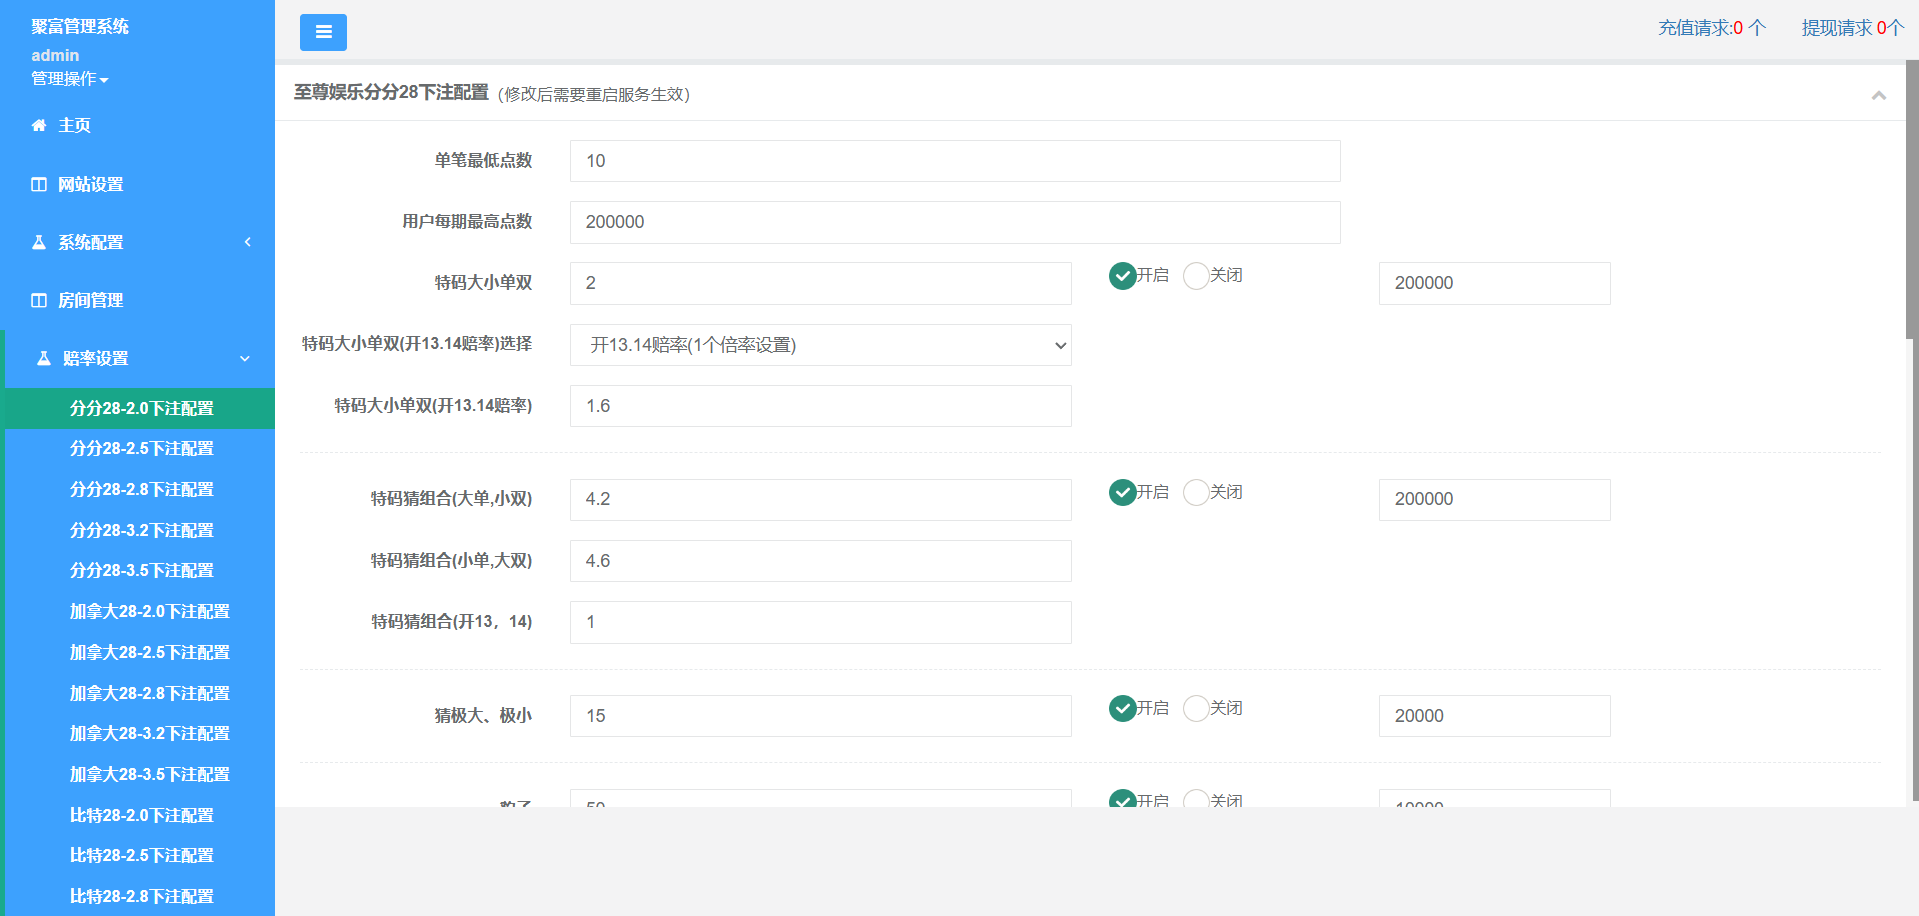Click the flask icon beside 系统配置
The image size is (1919, 916).
coord(39,242)
